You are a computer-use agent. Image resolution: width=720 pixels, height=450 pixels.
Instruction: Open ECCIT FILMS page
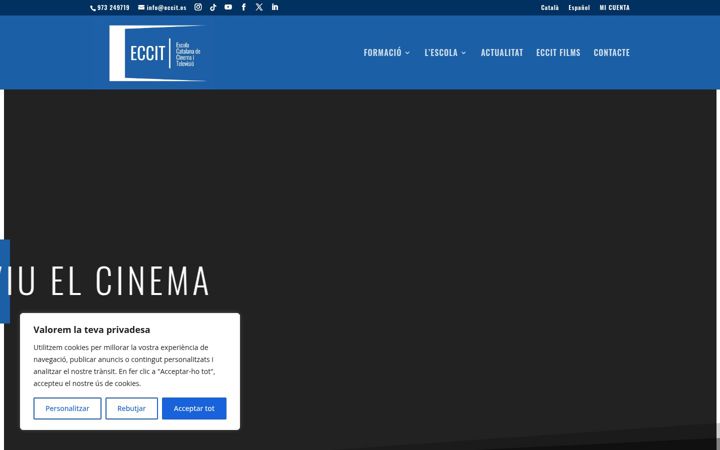(558, 52)
